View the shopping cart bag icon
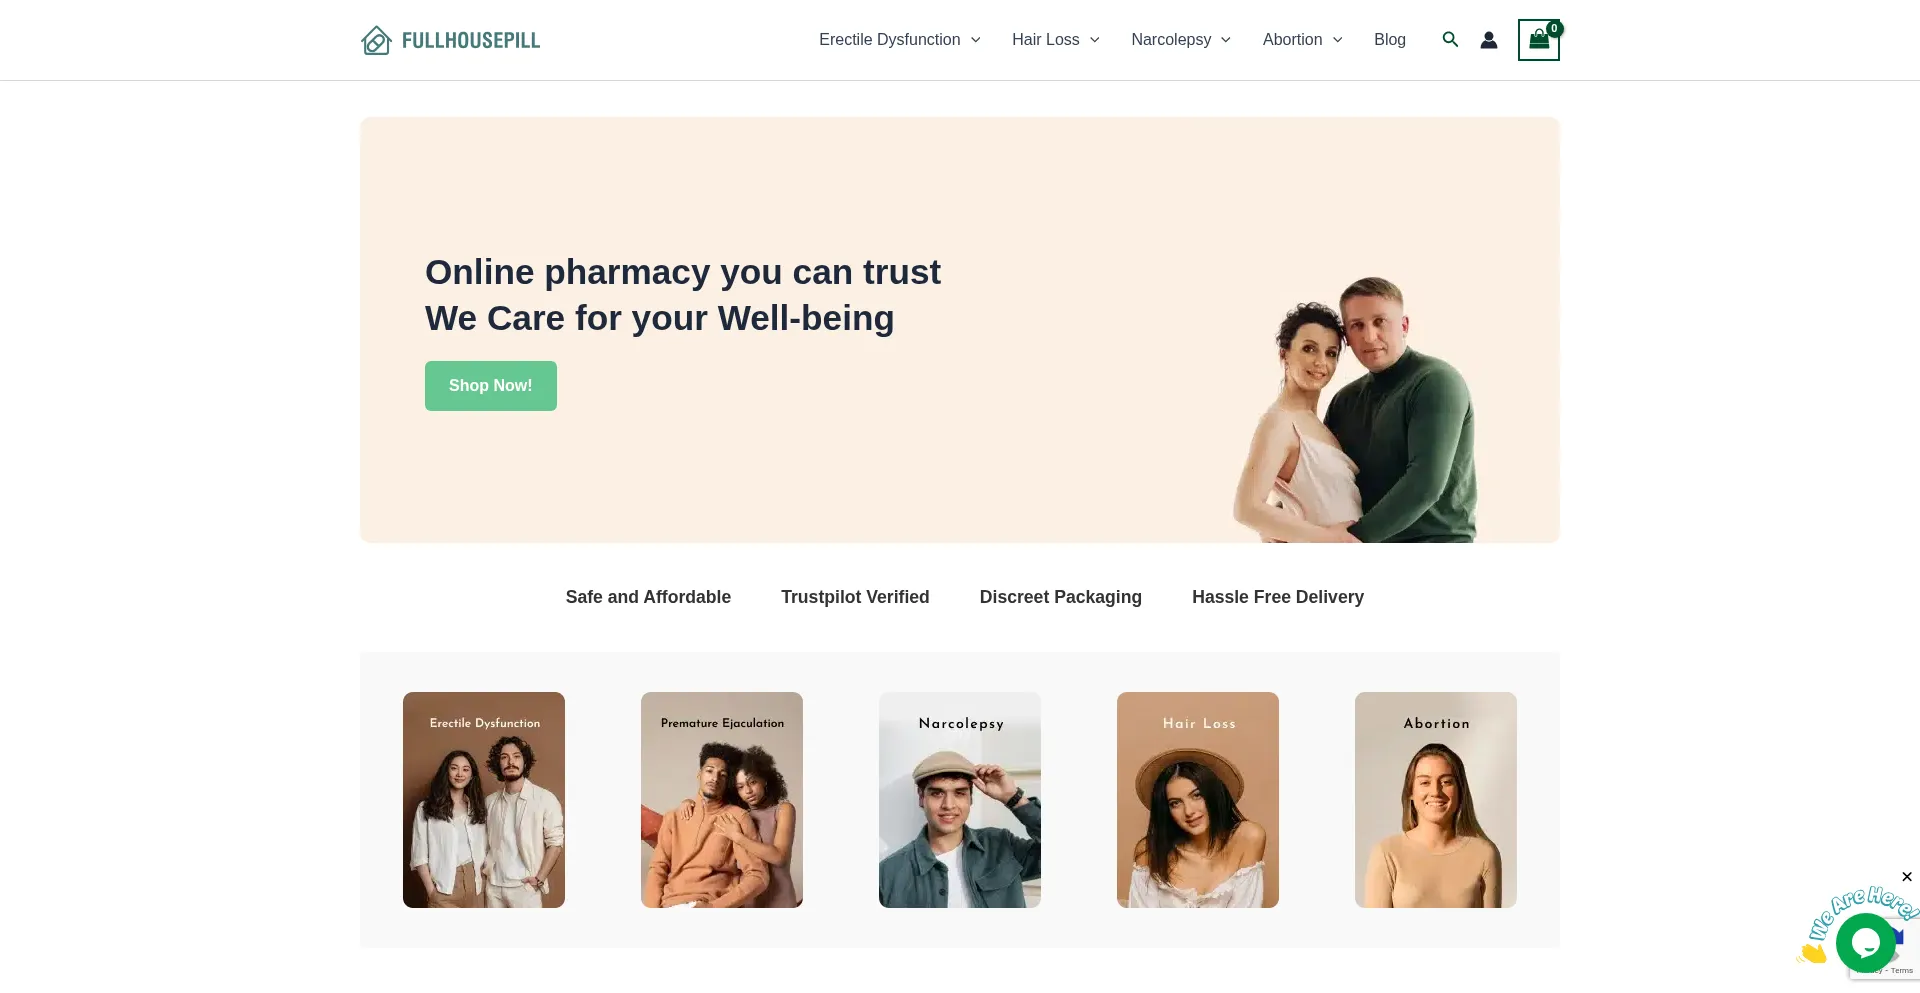Screen dimensions: 1920x993 tap(1539, 40)
